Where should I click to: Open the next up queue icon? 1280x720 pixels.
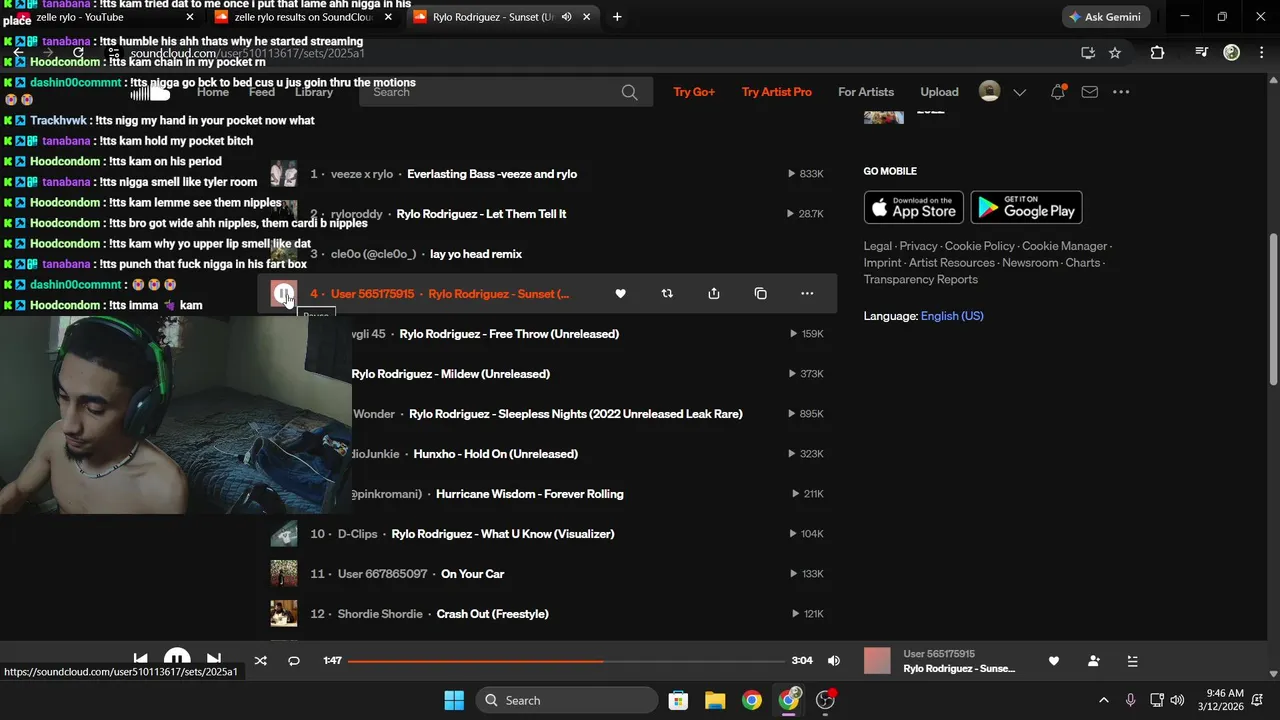pyautogui.click(x=1132, y=661)
